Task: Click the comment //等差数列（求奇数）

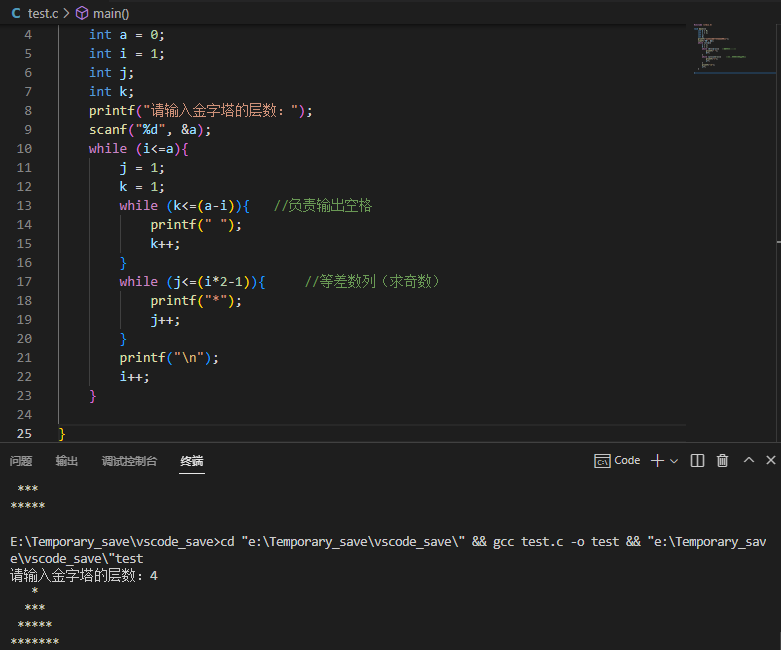Action: coord(372,281)
